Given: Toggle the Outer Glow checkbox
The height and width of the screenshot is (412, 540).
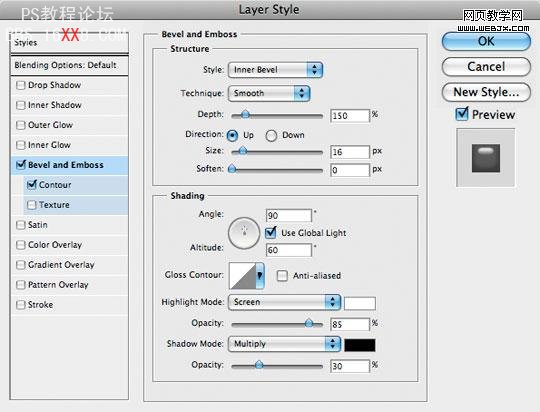Looking at the screenshot, I should tap(21, 125).
